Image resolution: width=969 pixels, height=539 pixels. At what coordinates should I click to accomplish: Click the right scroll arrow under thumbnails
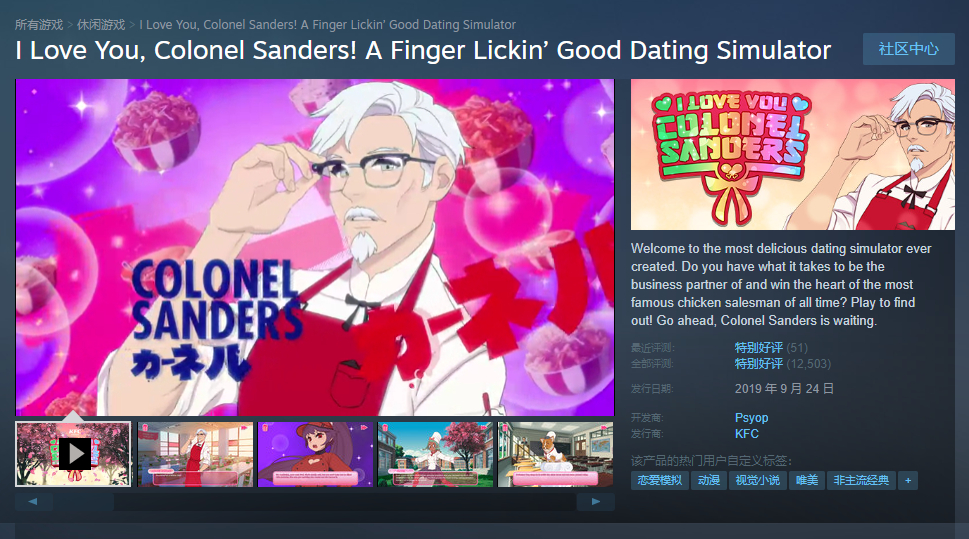click(595, 502)
